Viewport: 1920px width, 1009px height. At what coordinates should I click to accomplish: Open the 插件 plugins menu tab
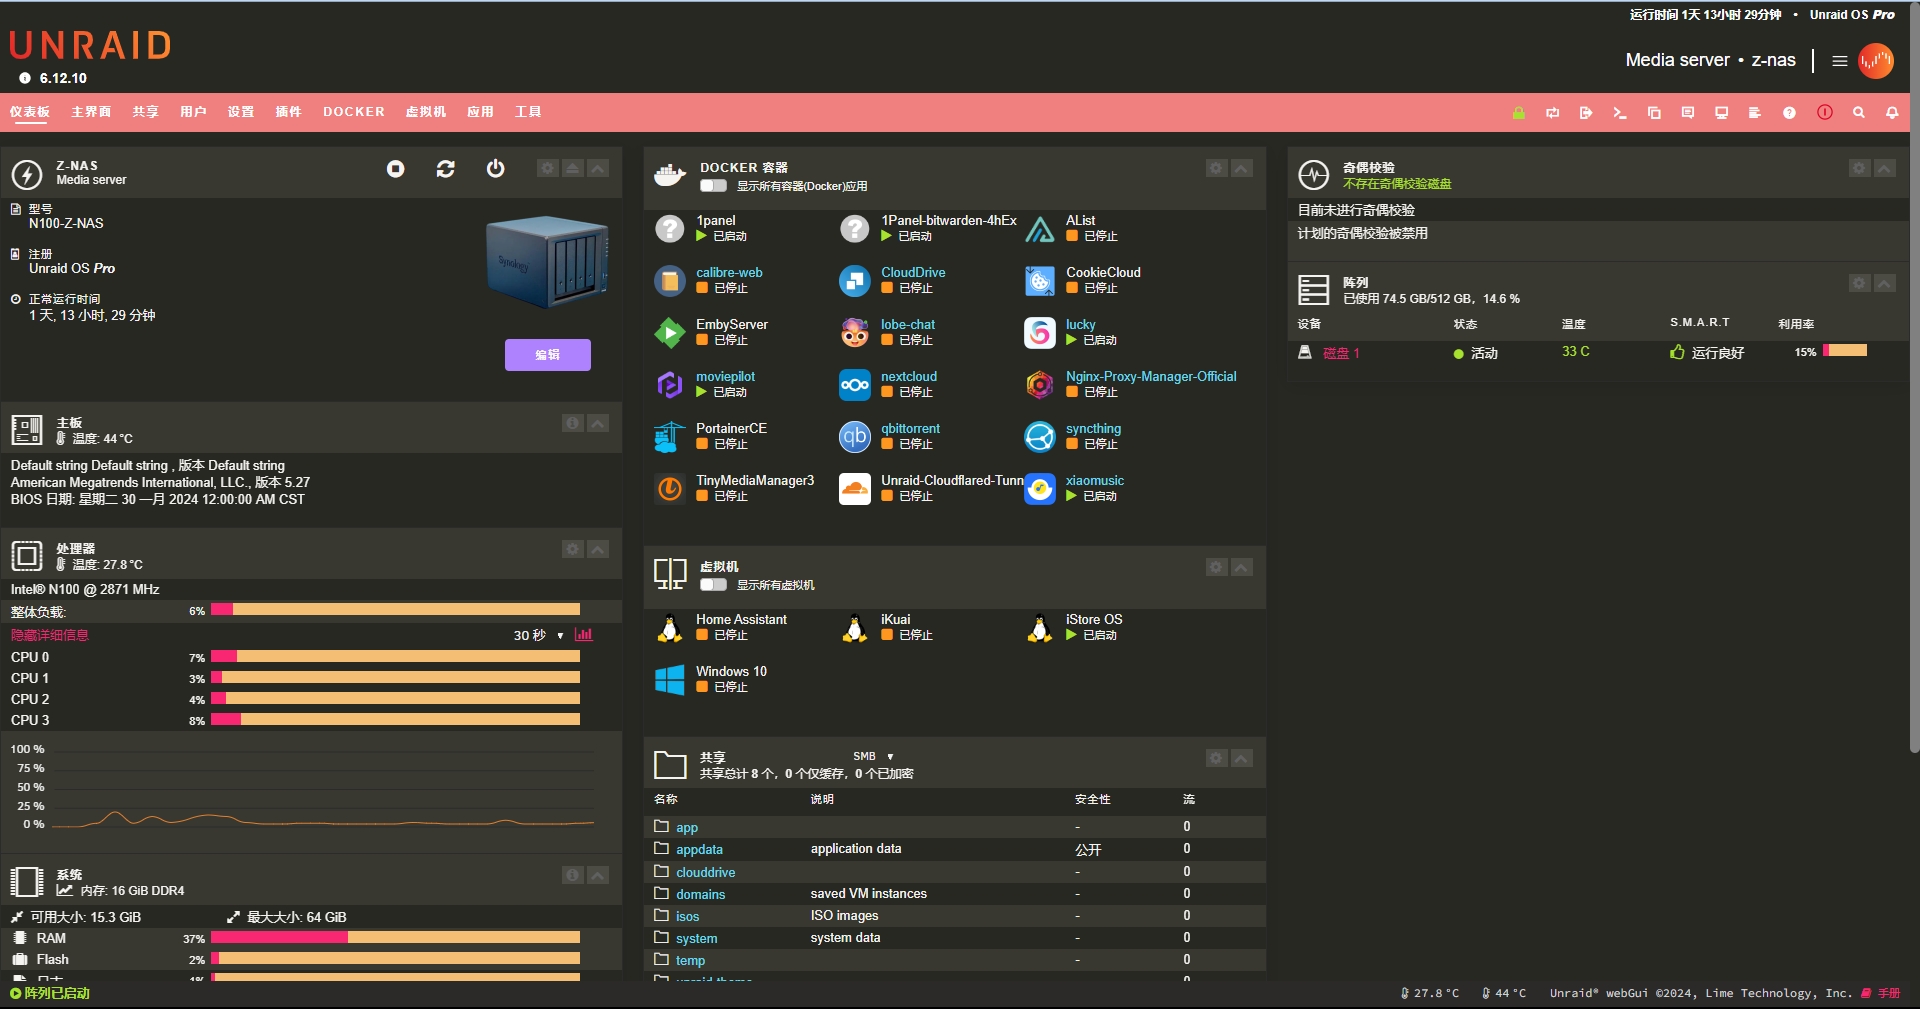point(288,112)
